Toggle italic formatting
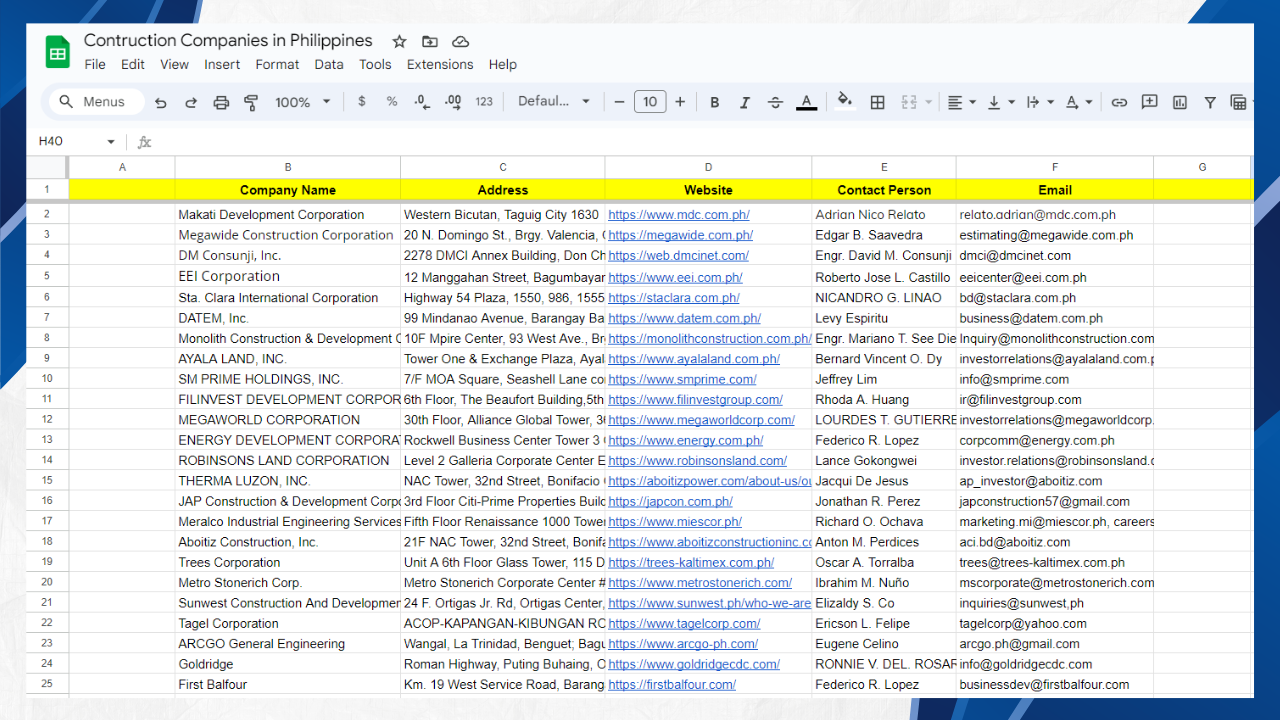The width and height of the screenshot is (1280, 720). 744,102
